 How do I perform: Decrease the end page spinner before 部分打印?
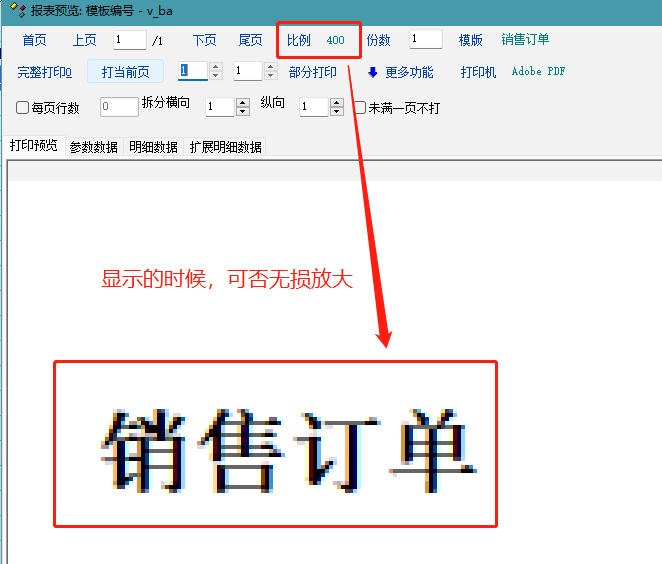[x=270, y=76]
